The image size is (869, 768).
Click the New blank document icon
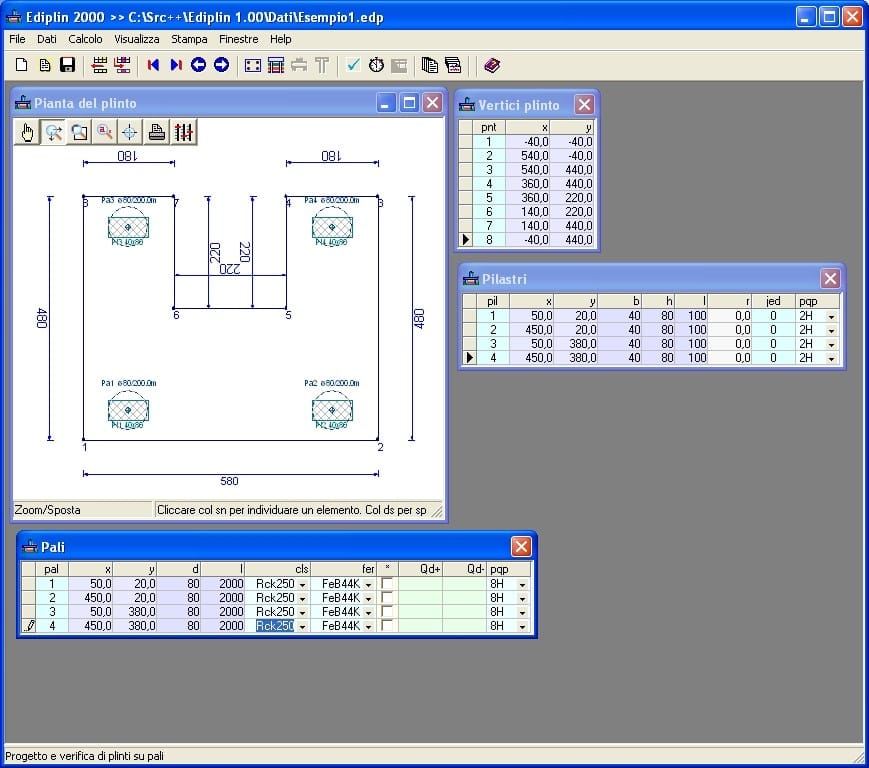pos(21,65)
